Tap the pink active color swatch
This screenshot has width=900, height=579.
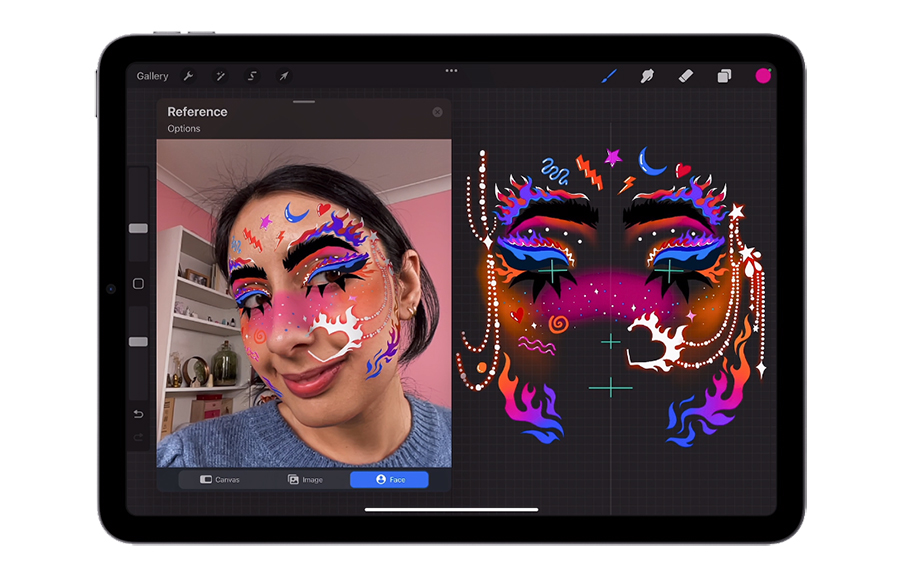point(763,76)
